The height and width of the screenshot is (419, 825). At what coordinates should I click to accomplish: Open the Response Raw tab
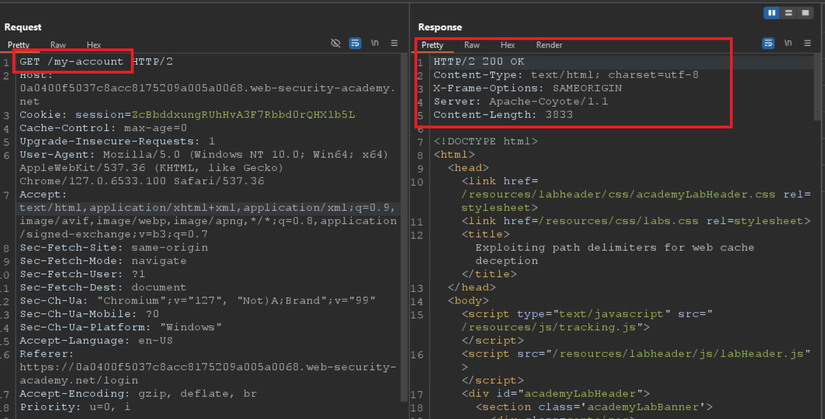[472, 45]
